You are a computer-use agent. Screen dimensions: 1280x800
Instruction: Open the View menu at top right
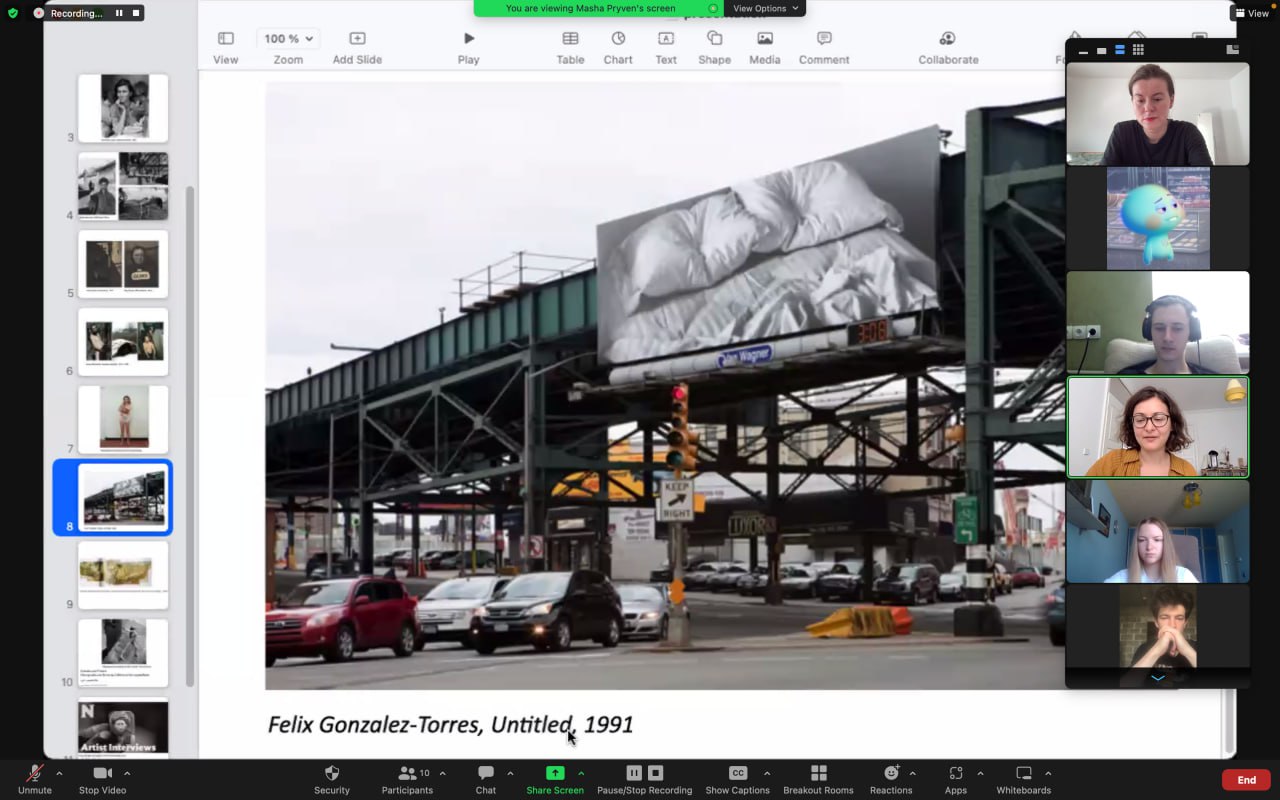[1252, 13]
